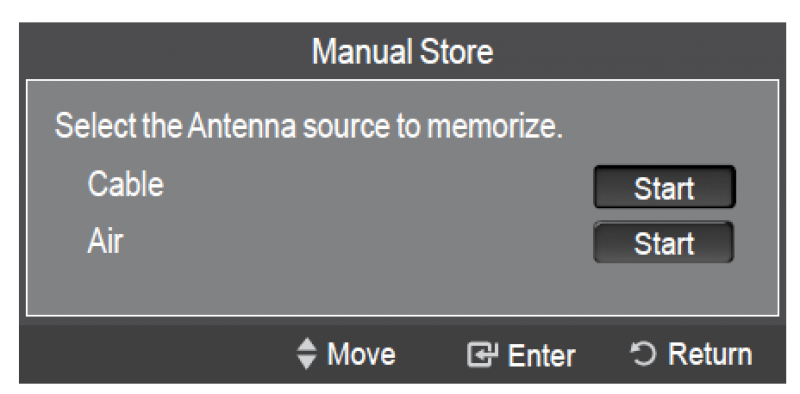Click the down arrow of Move icon
Viewport: 800px width, 394px height.
pyautogui.click(x=307, y=362)
